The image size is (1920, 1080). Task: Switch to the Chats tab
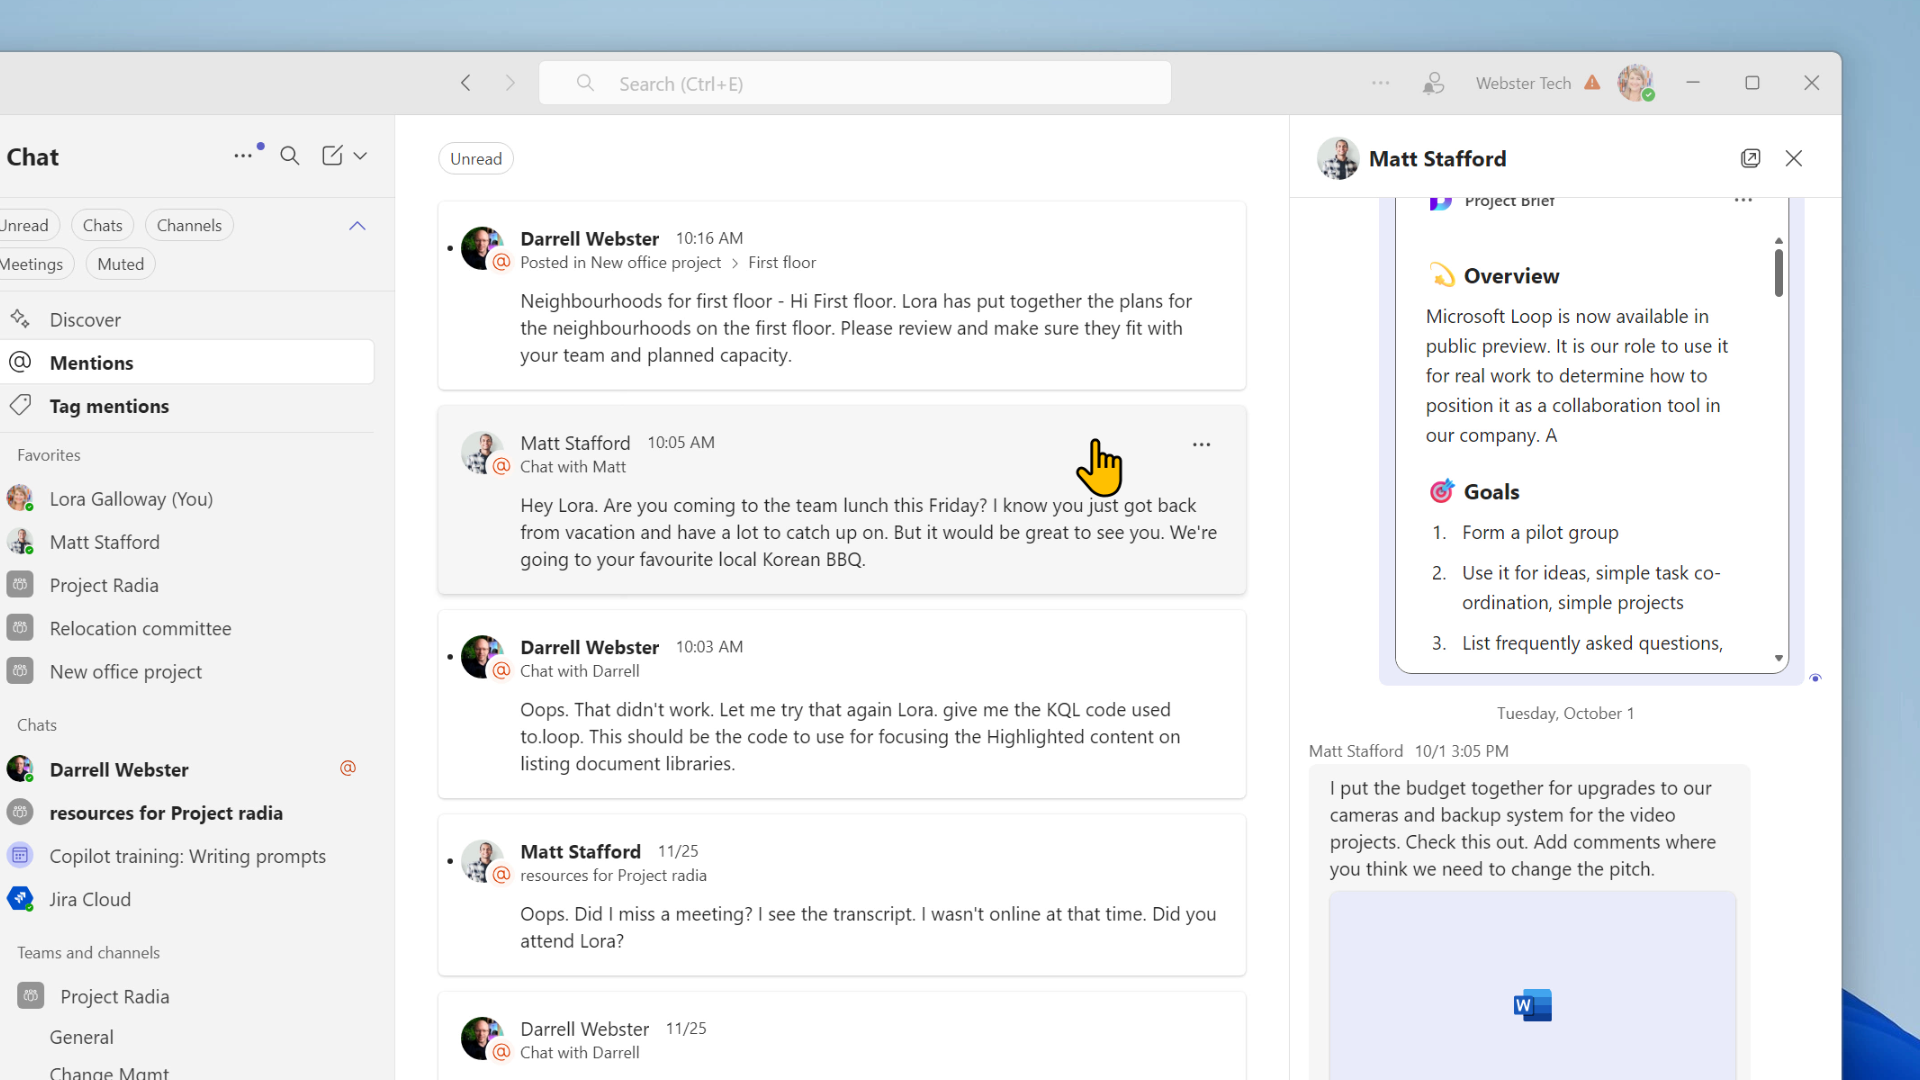pyautogui.click(x=102, y=224)
